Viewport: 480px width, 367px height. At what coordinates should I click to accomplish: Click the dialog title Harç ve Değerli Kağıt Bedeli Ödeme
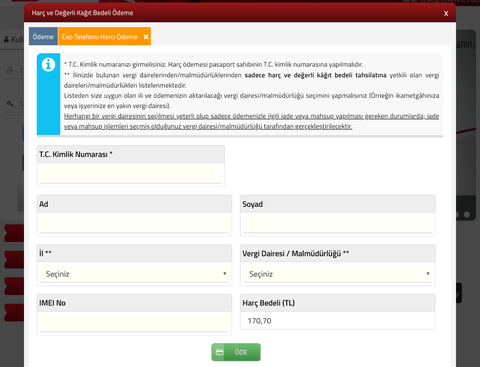pos(82,13)
